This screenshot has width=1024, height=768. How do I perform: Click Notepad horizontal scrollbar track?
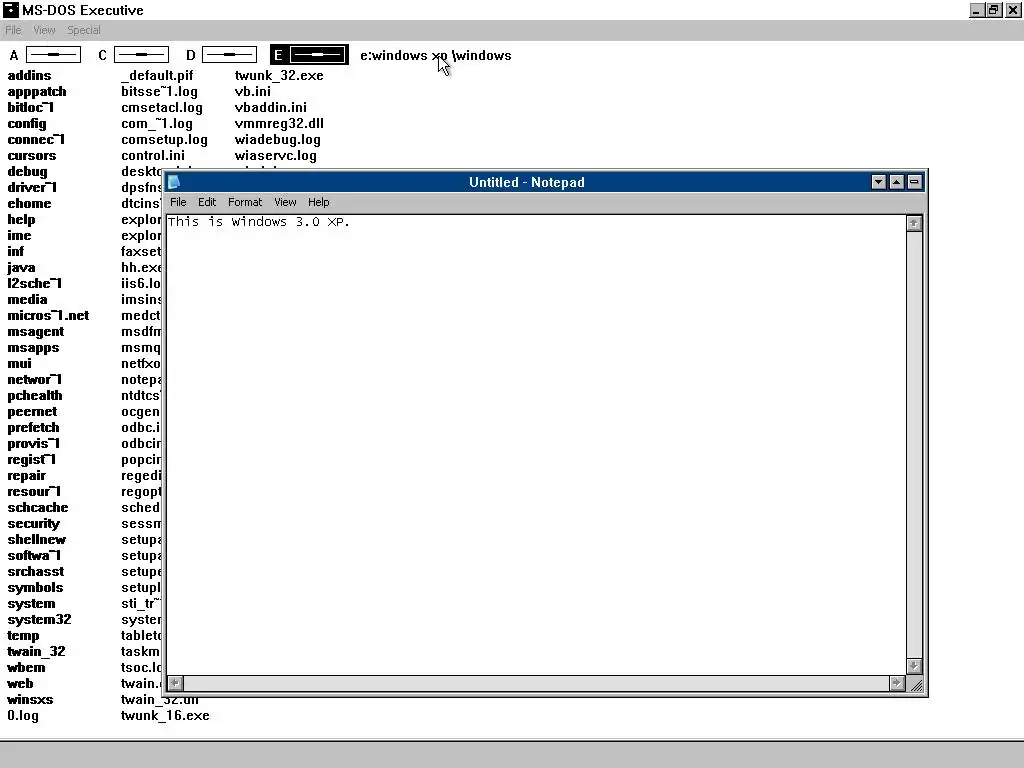click(536, 683)
